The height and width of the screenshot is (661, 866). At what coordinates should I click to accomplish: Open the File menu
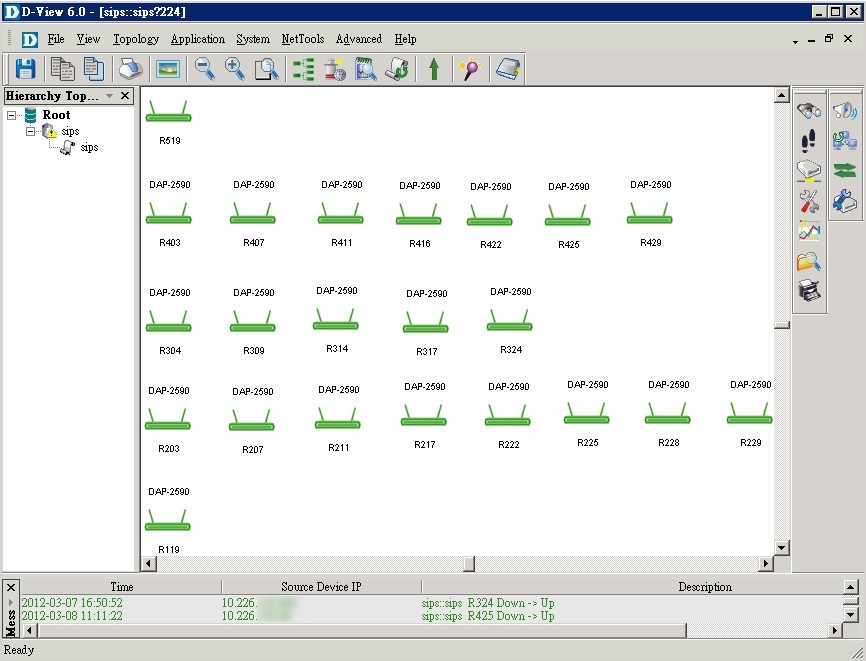click(56, 39)
